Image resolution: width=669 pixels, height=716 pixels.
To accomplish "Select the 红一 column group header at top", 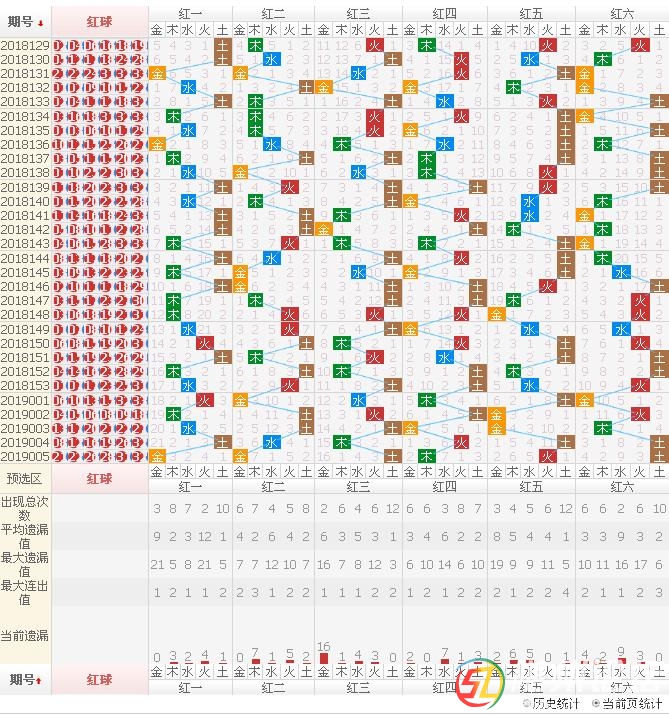I will [190, 13].
